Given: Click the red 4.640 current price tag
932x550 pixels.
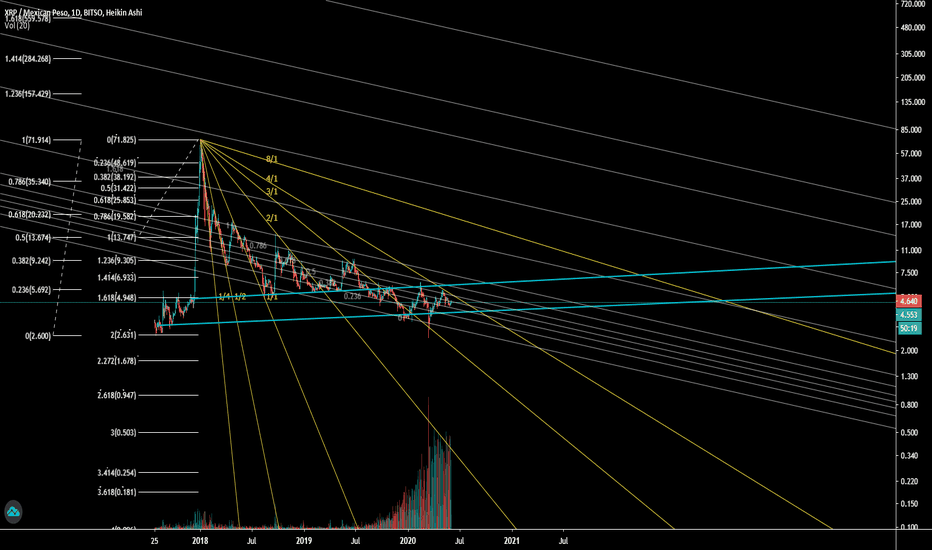Looking at the screenshot, I should tap(909, 302).
